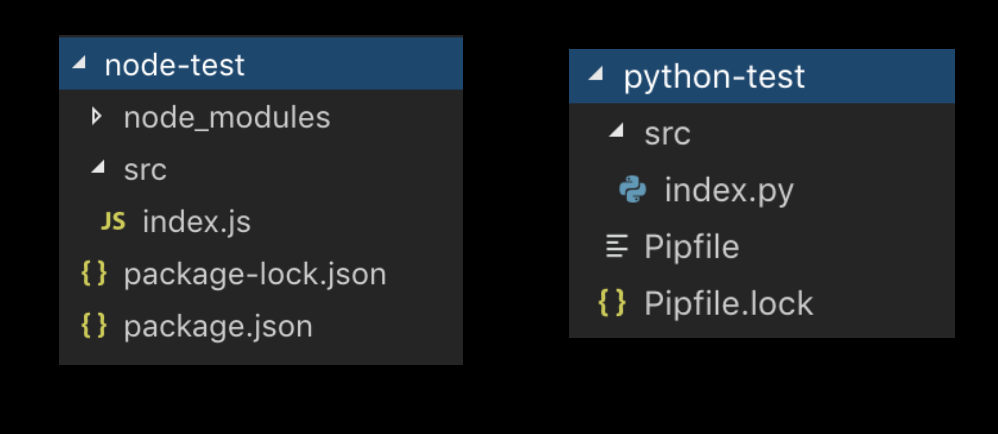The width and height of the screenshot is (998, 434).
Task: Open the index.js file
Action: point(196,222)
